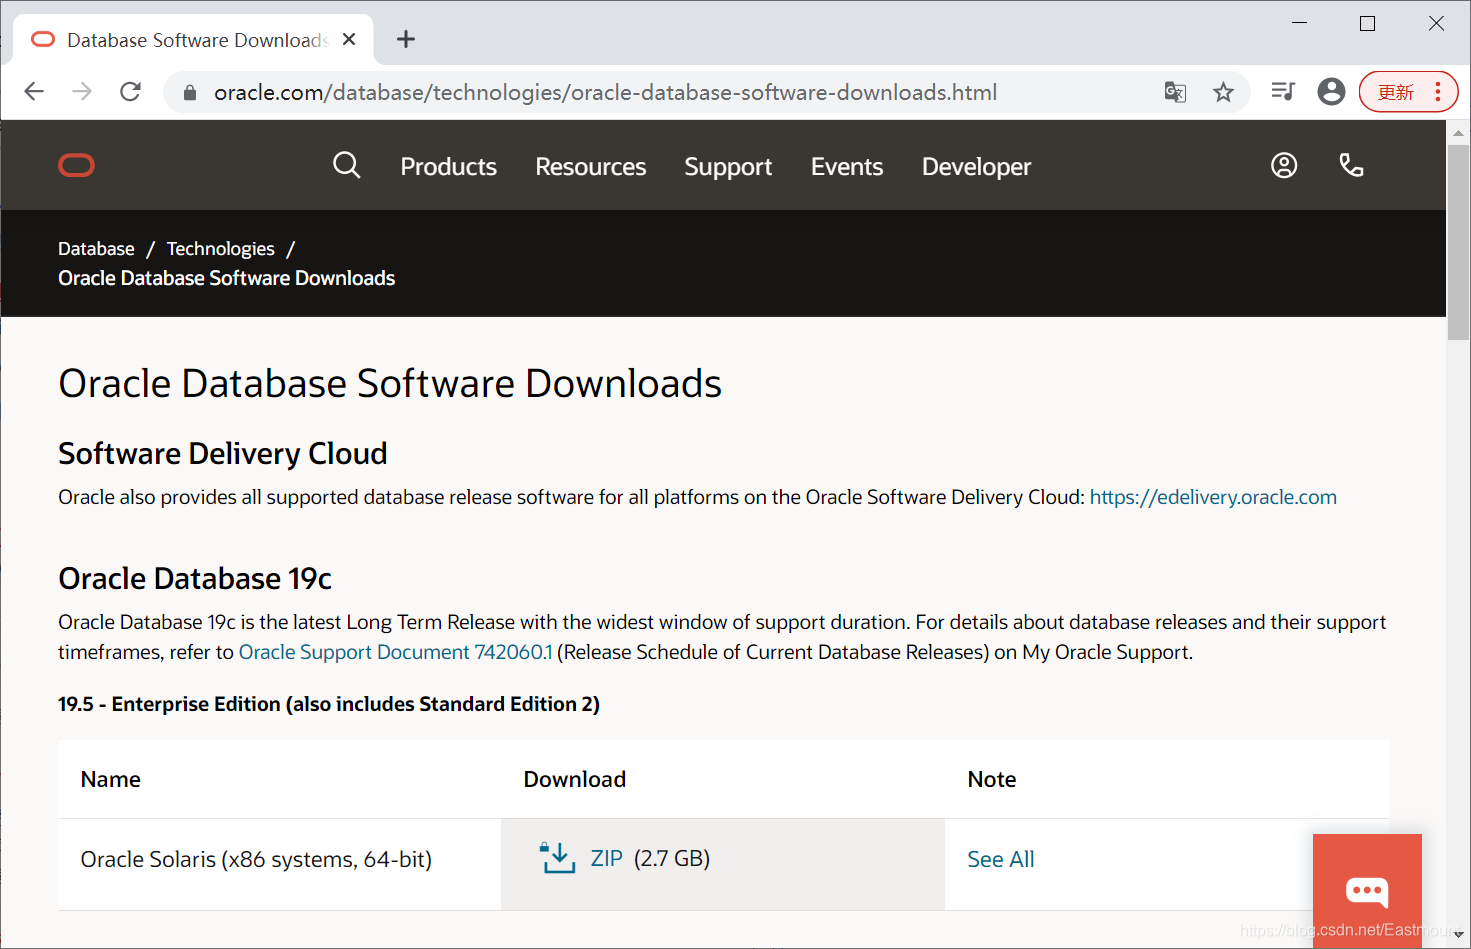The image size is (1471, 949).
Task: Click the Download column header
Action: [575, 779]
